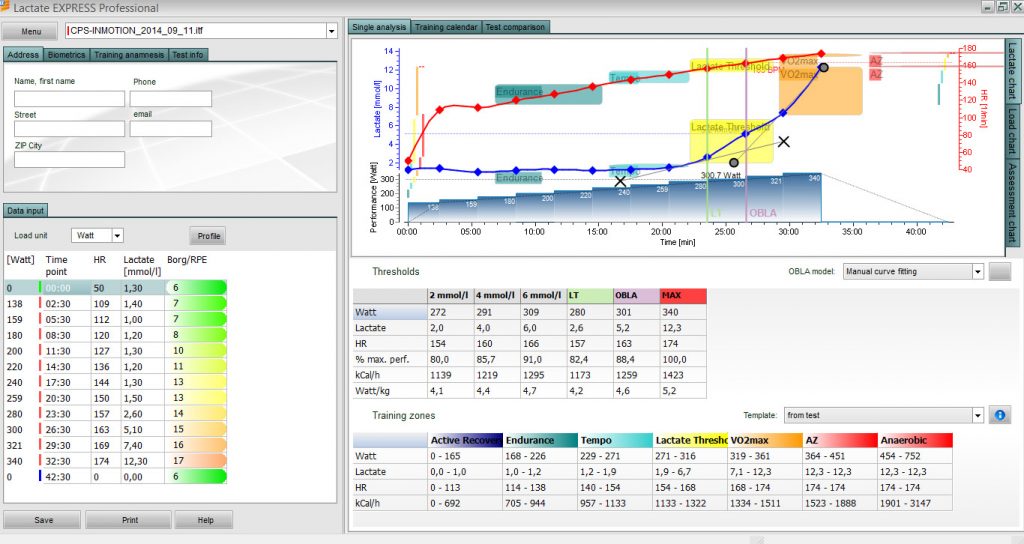Click the application logo icon in title bar
This screenshot has width=1024, height=544.
coord(5,7)
